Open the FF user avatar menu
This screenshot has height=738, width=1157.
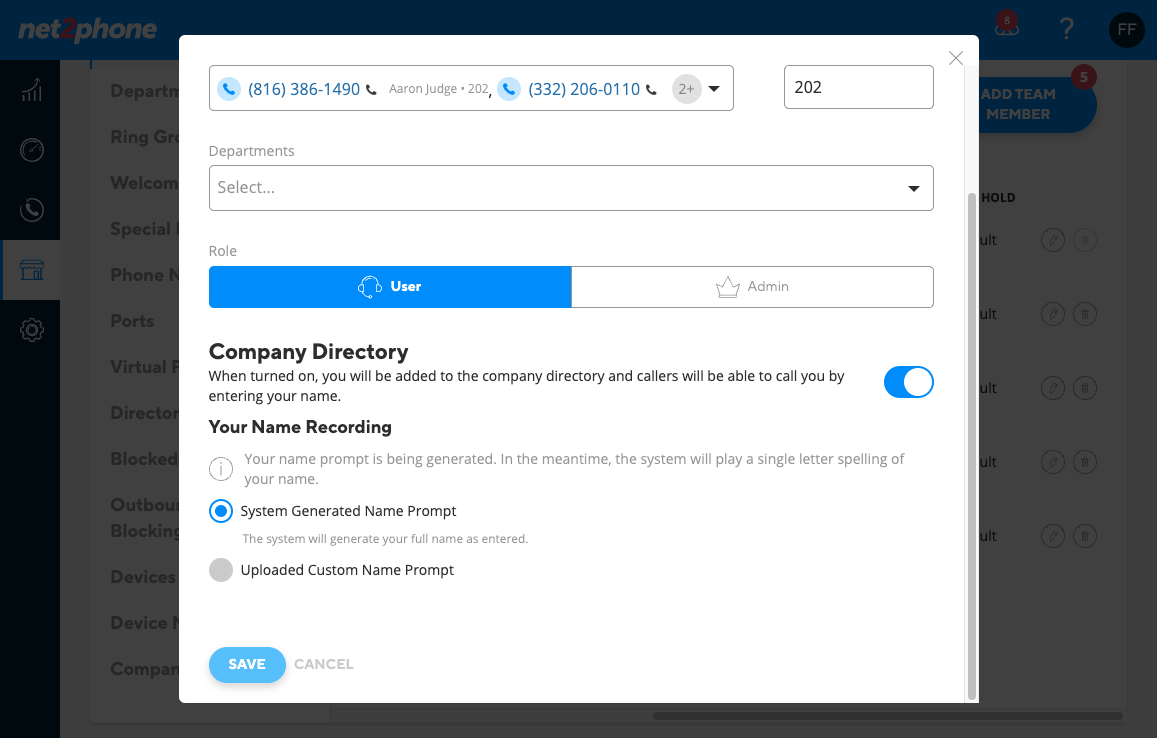[x=1126, y=30]
